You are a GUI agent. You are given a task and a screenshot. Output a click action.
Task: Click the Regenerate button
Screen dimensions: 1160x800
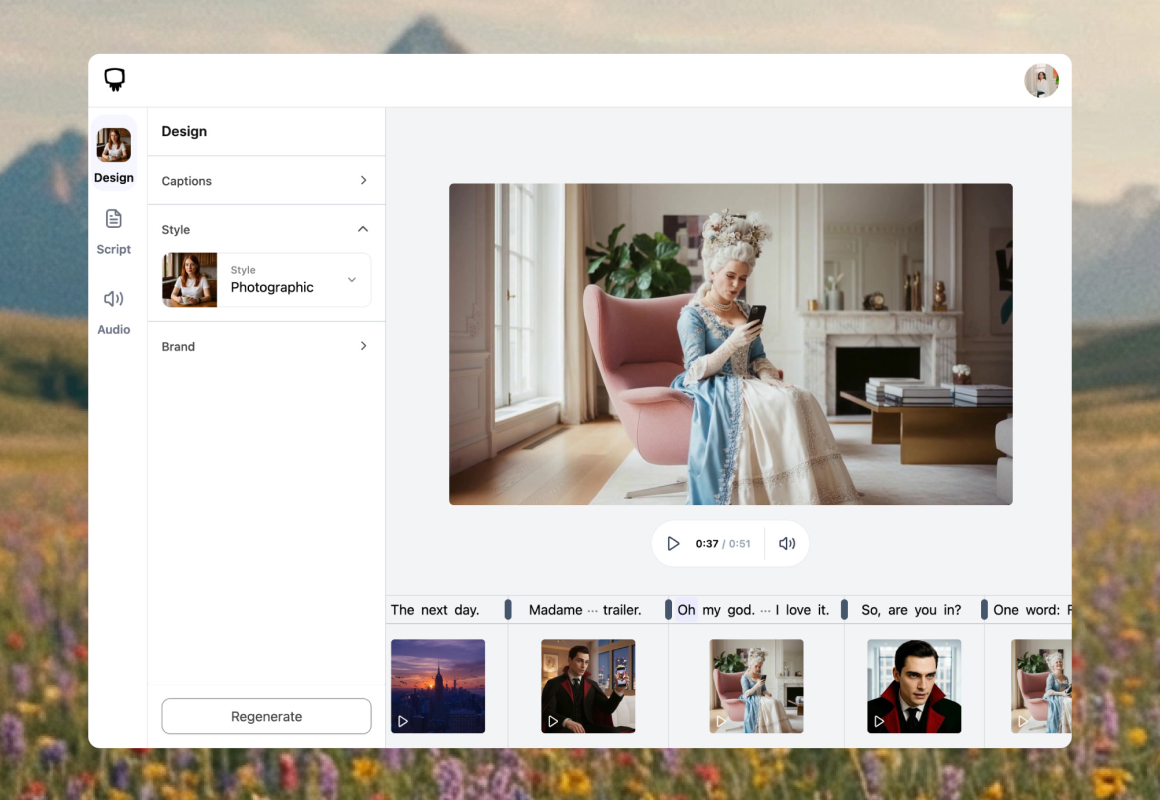coord(266,716)
